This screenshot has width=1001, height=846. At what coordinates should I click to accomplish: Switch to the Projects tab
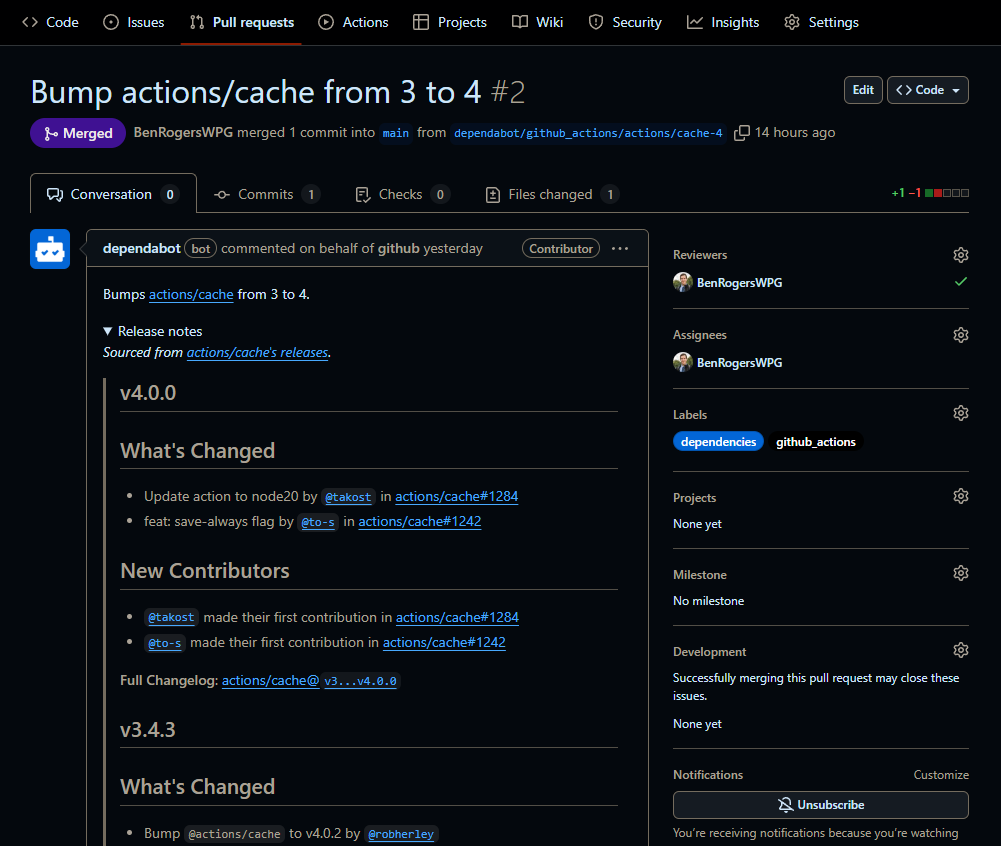[449, 22]
